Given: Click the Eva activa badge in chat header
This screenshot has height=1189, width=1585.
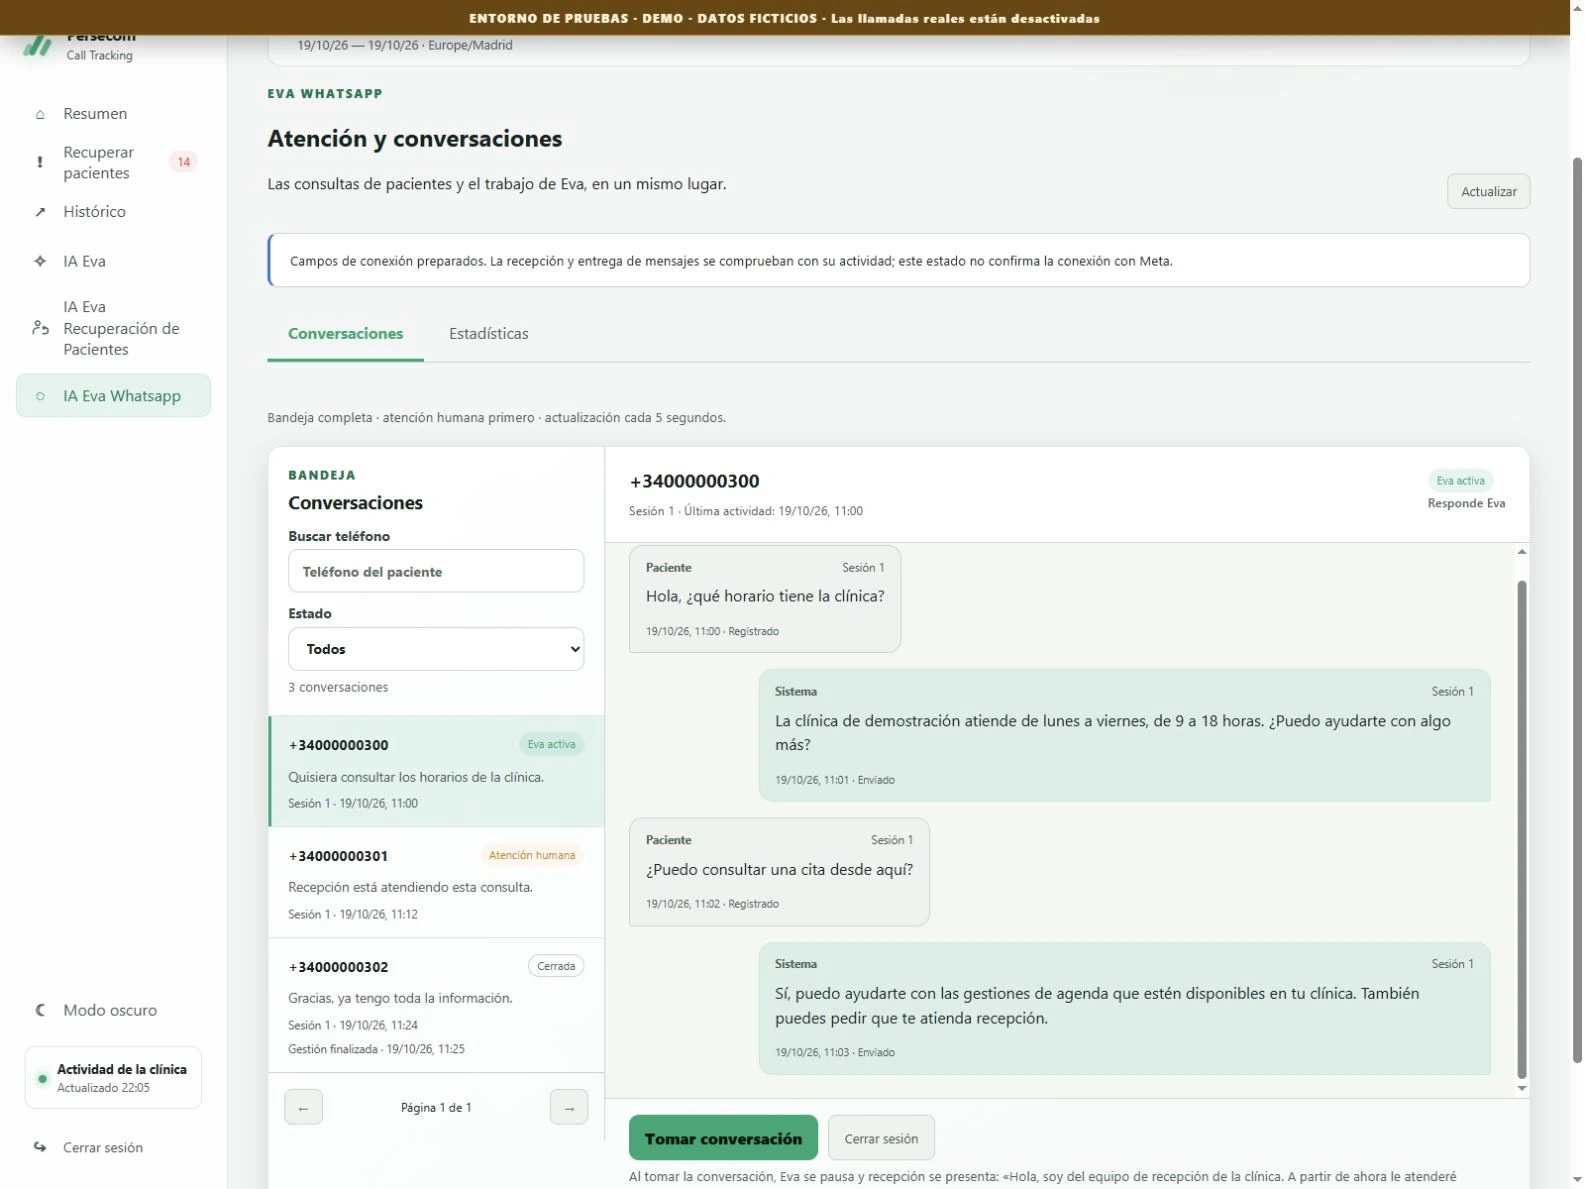Looking at the screenshot, I should (1460, 481).
